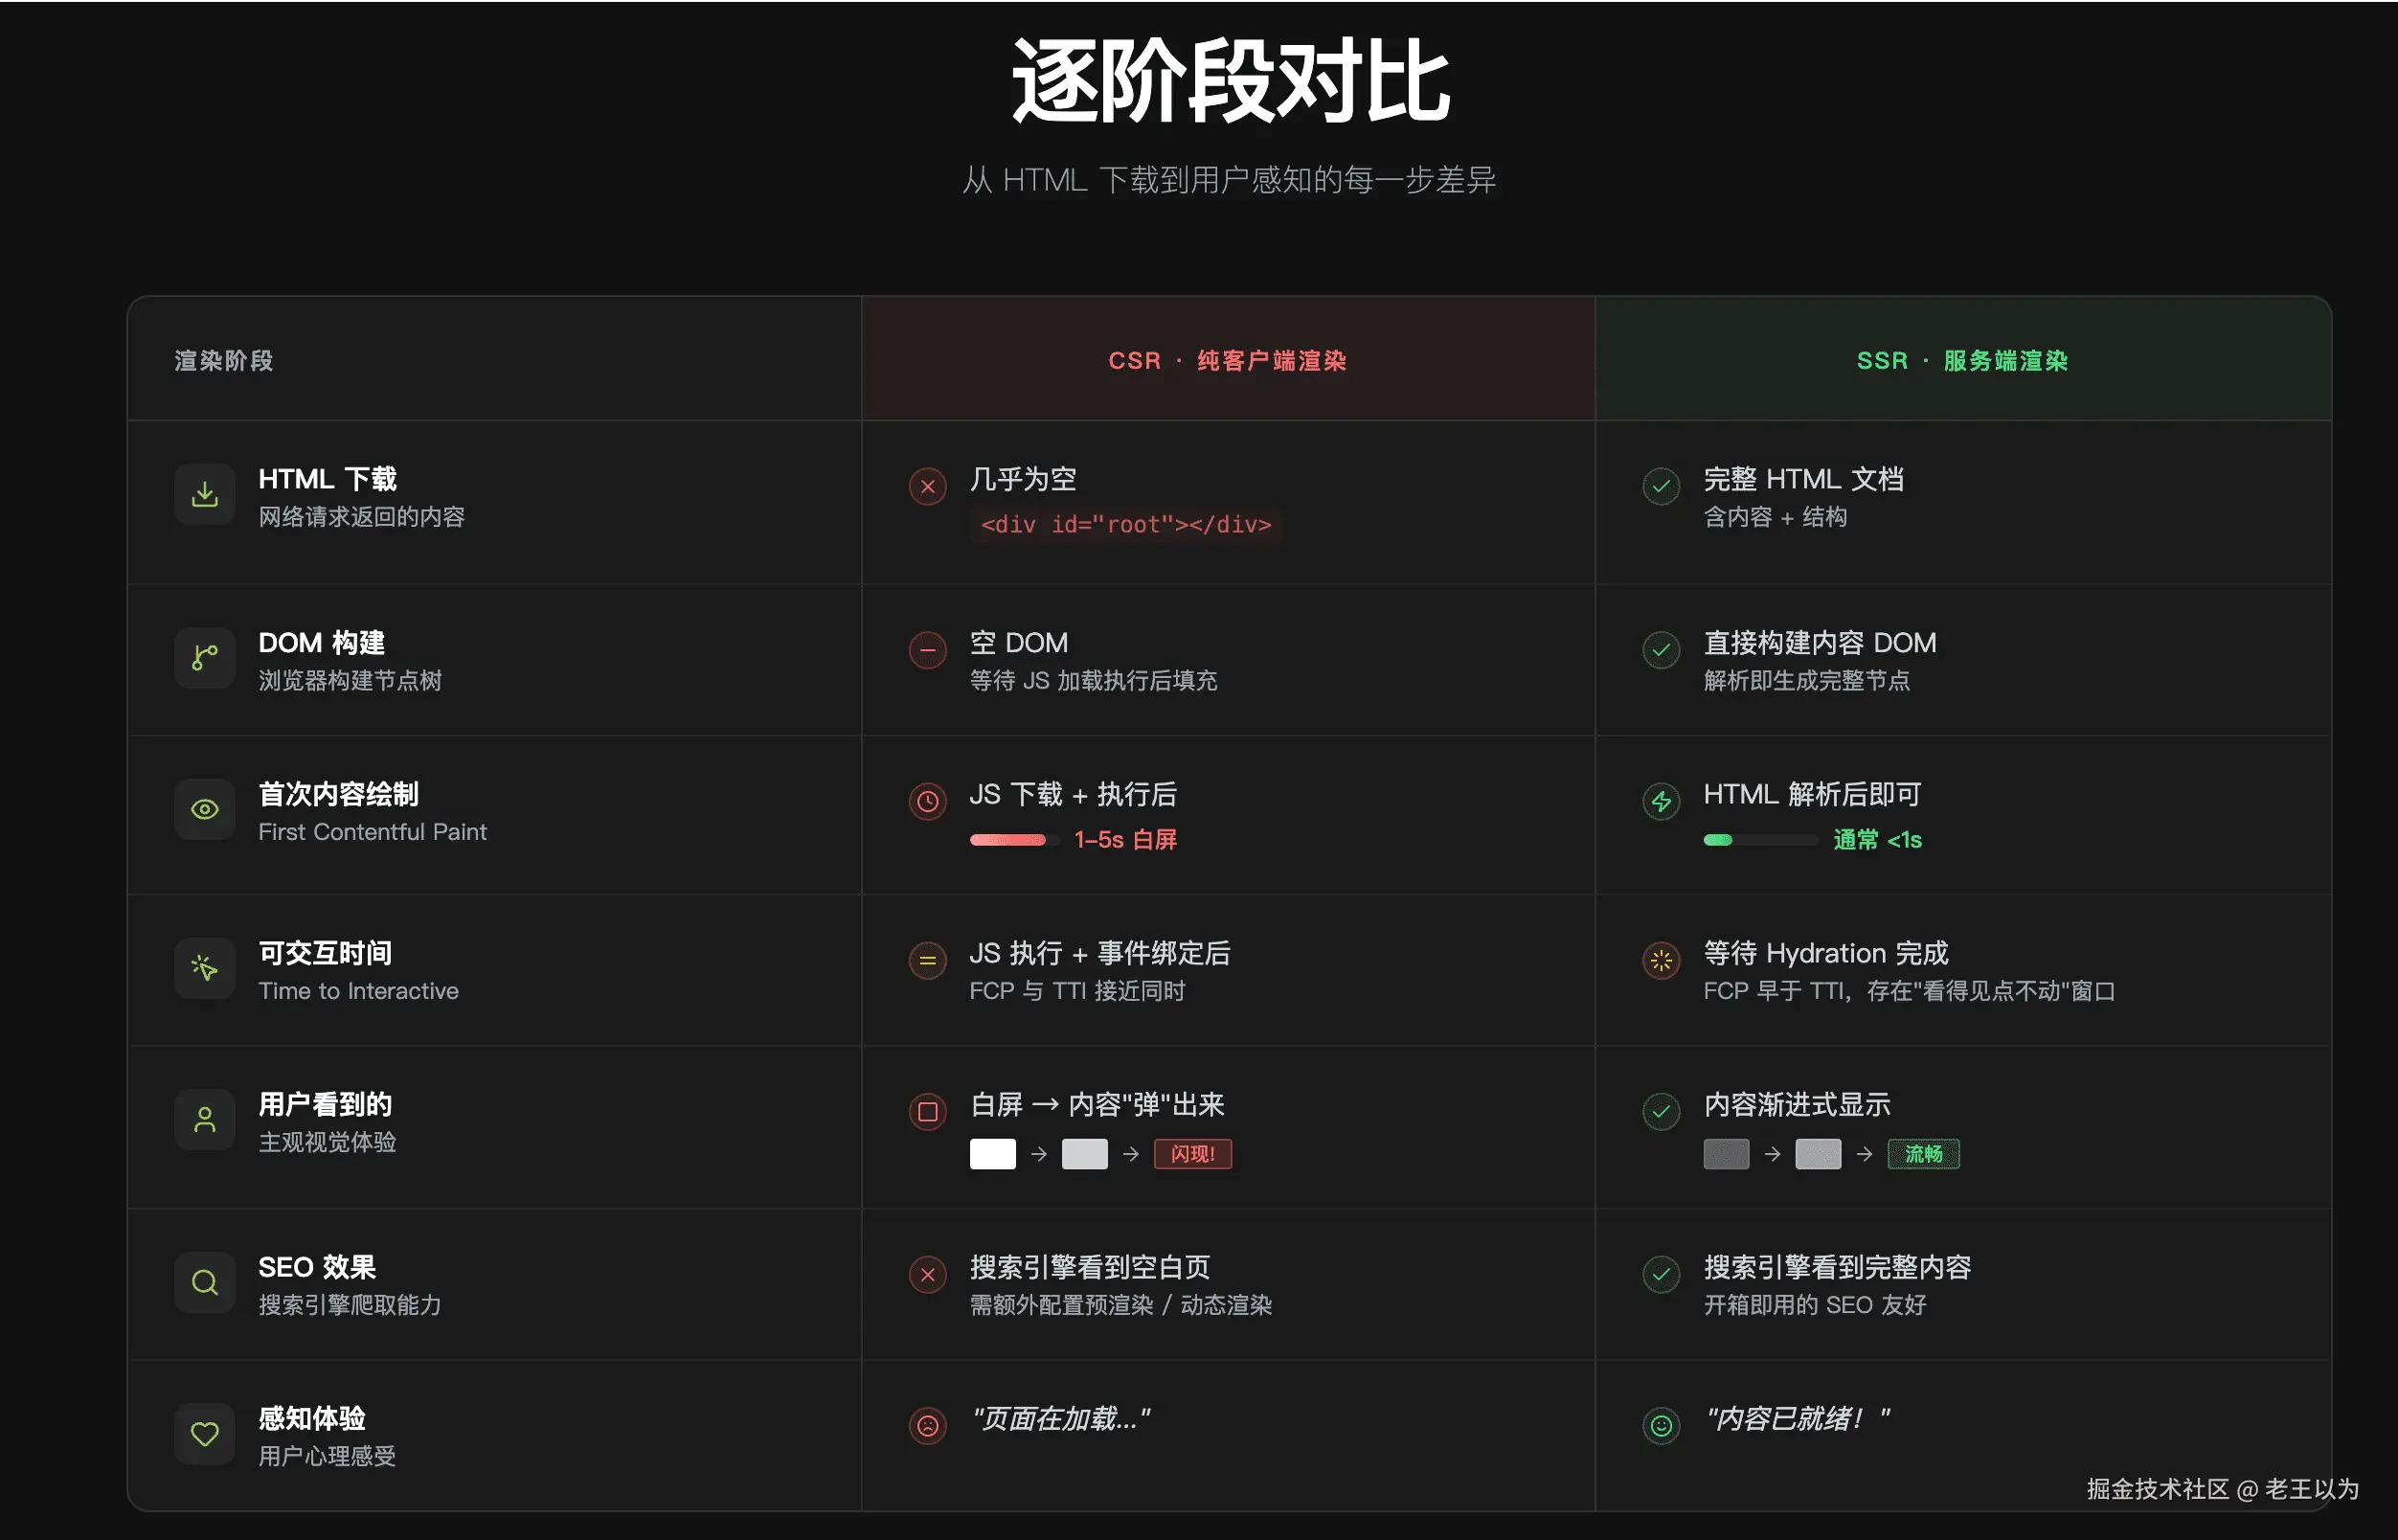Click the red 闪现! badge

pos(1192,1154)
